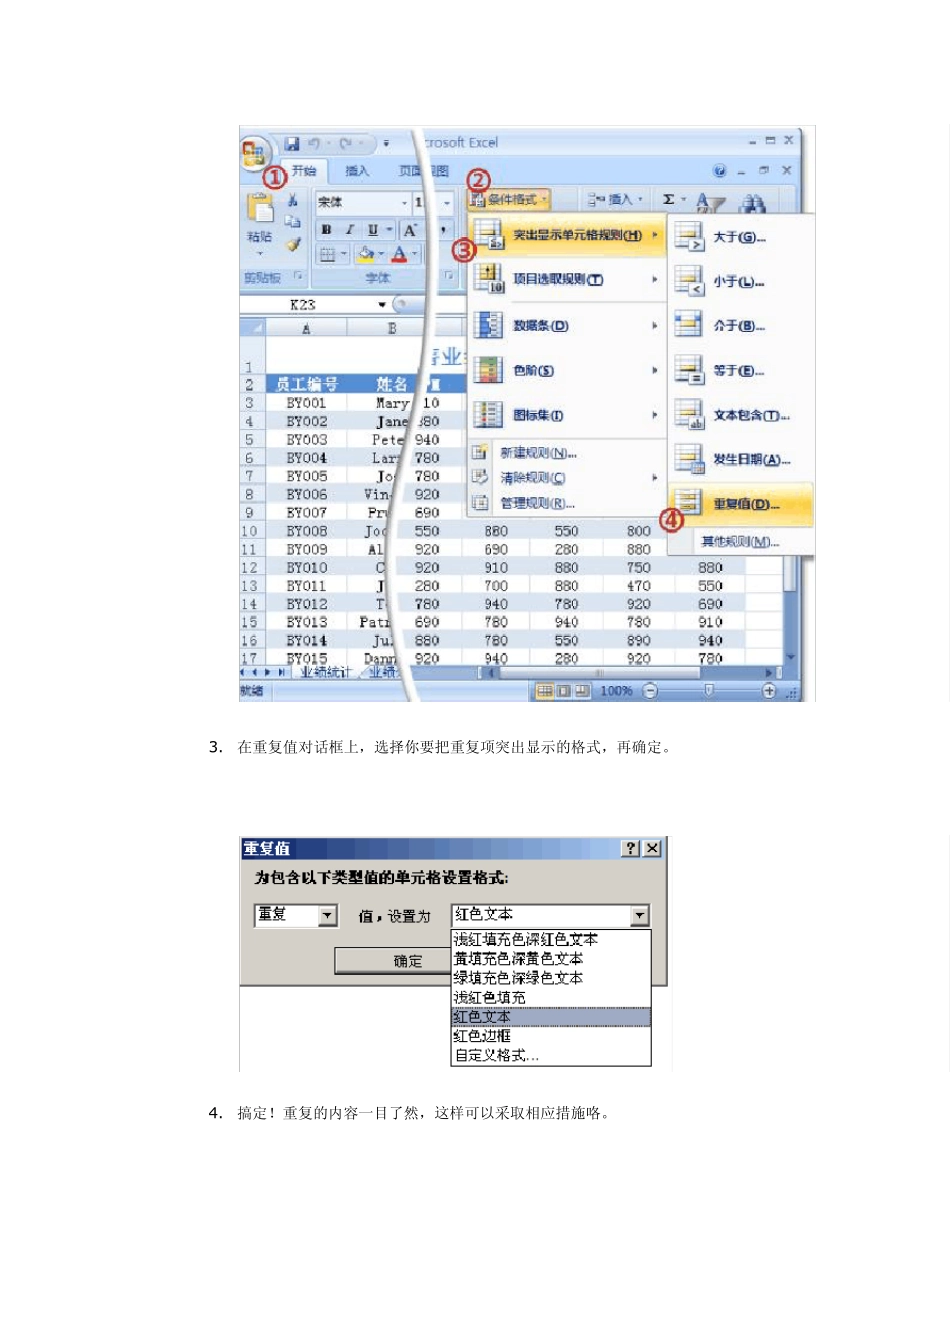
Task: Open the 条件格式 conditional formatting dropdown
Action: coord(510,199)
